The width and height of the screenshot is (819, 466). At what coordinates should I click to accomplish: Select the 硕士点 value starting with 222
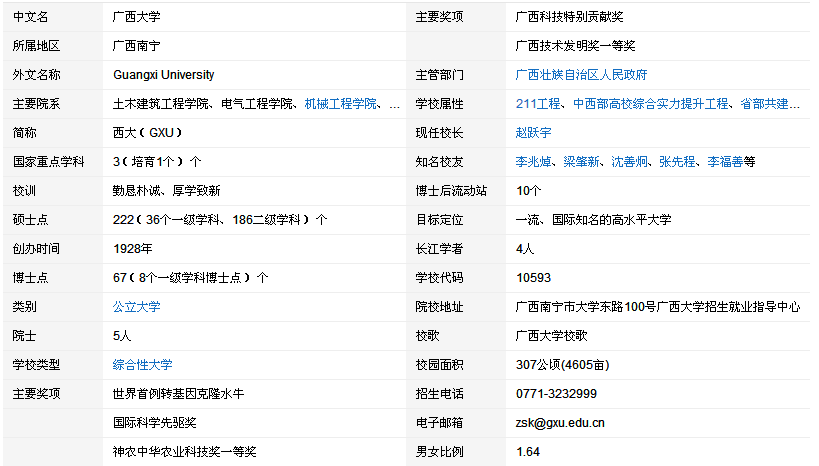pos(220,220)
